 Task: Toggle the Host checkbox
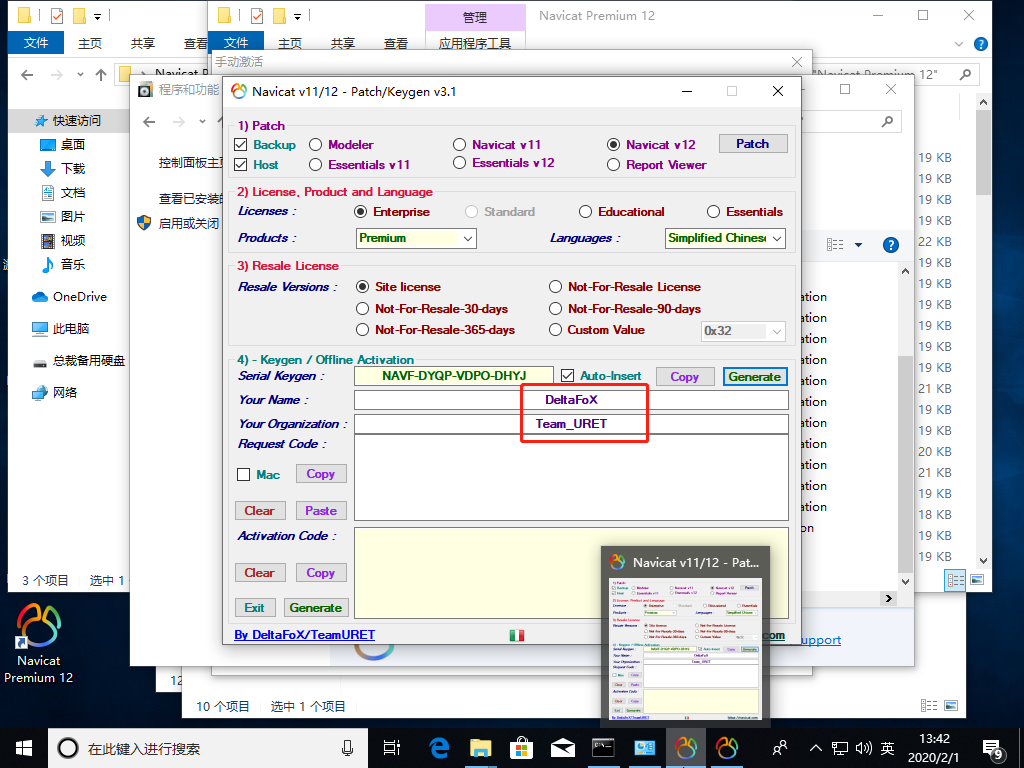pos(240,165)
